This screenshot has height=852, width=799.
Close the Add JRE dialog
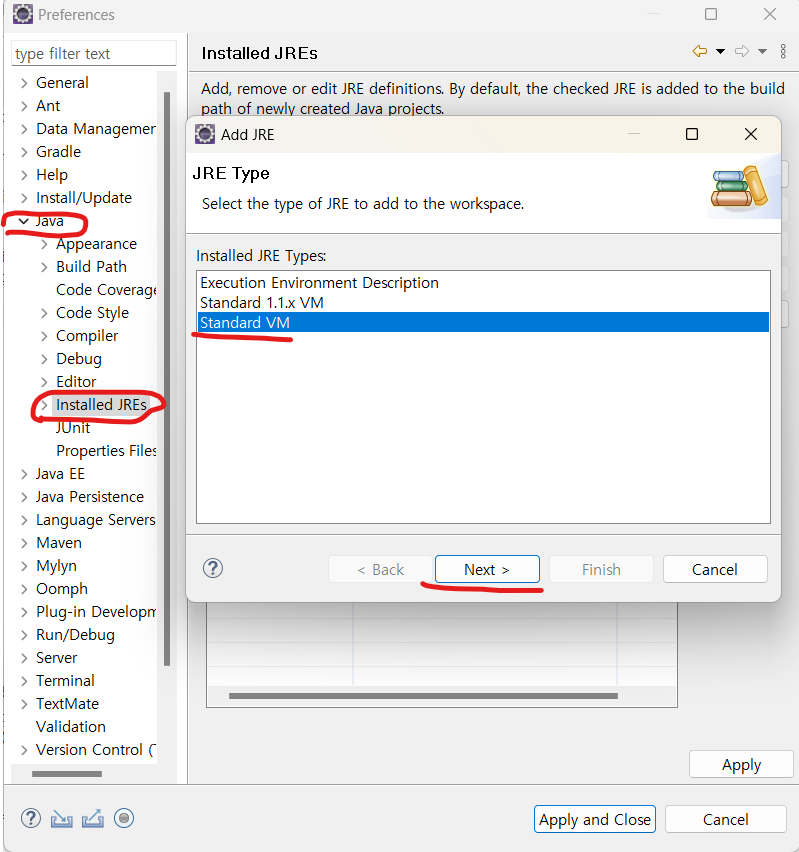click(x=751, y=134)
